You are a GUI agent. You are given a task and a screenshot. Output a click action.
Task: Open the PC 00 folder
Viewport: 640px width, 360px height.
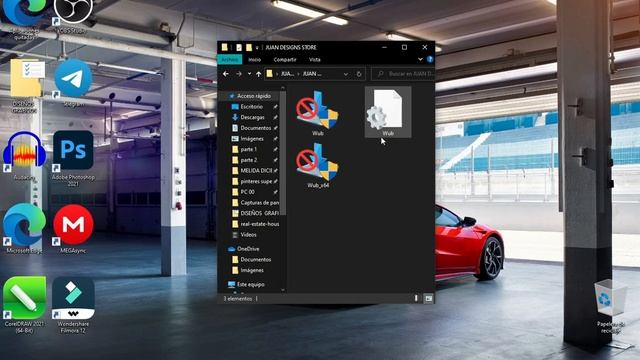tap(247, 192)
